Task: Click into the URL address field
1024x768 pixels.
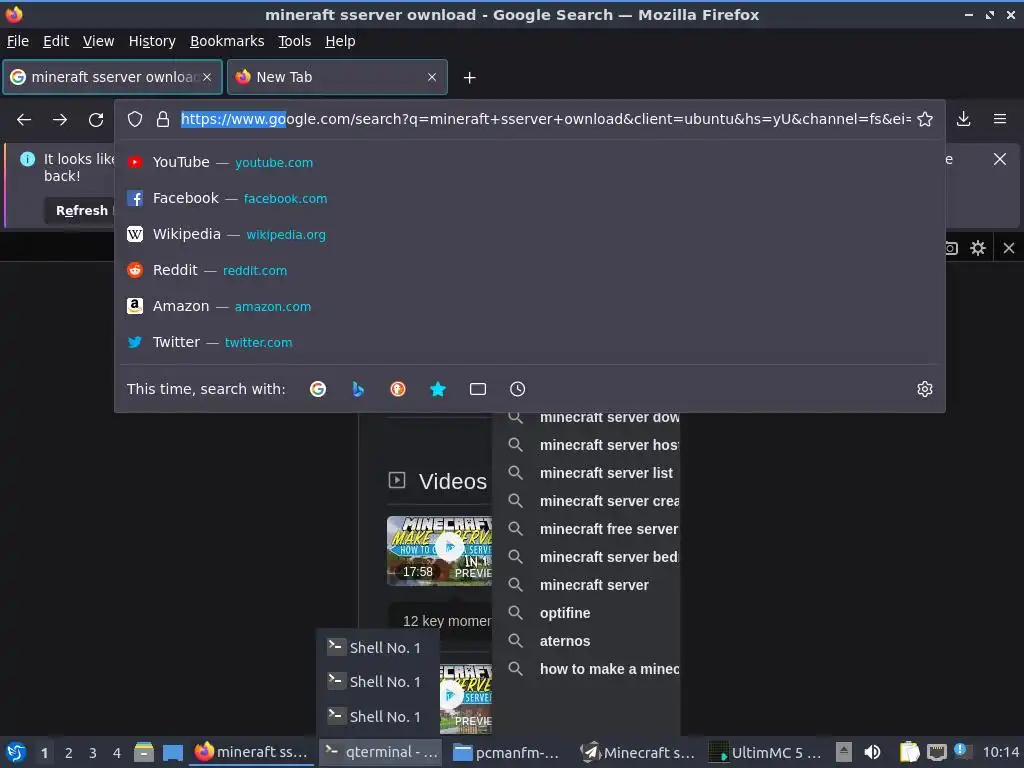Action: click(x=545, y=119)
